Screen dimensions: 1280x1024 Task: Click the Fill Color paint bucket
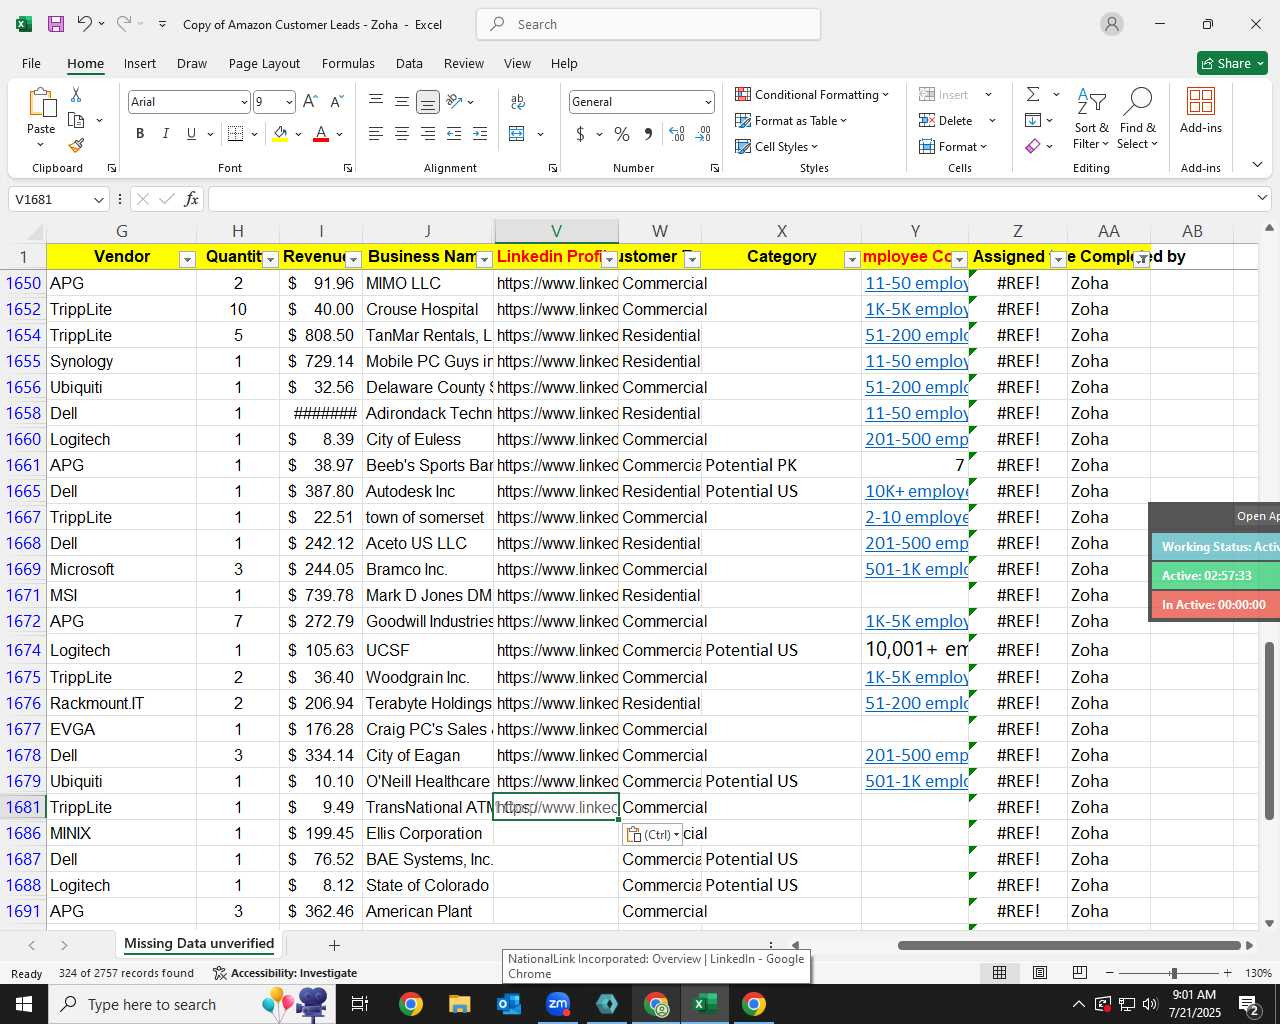(281, 134)
